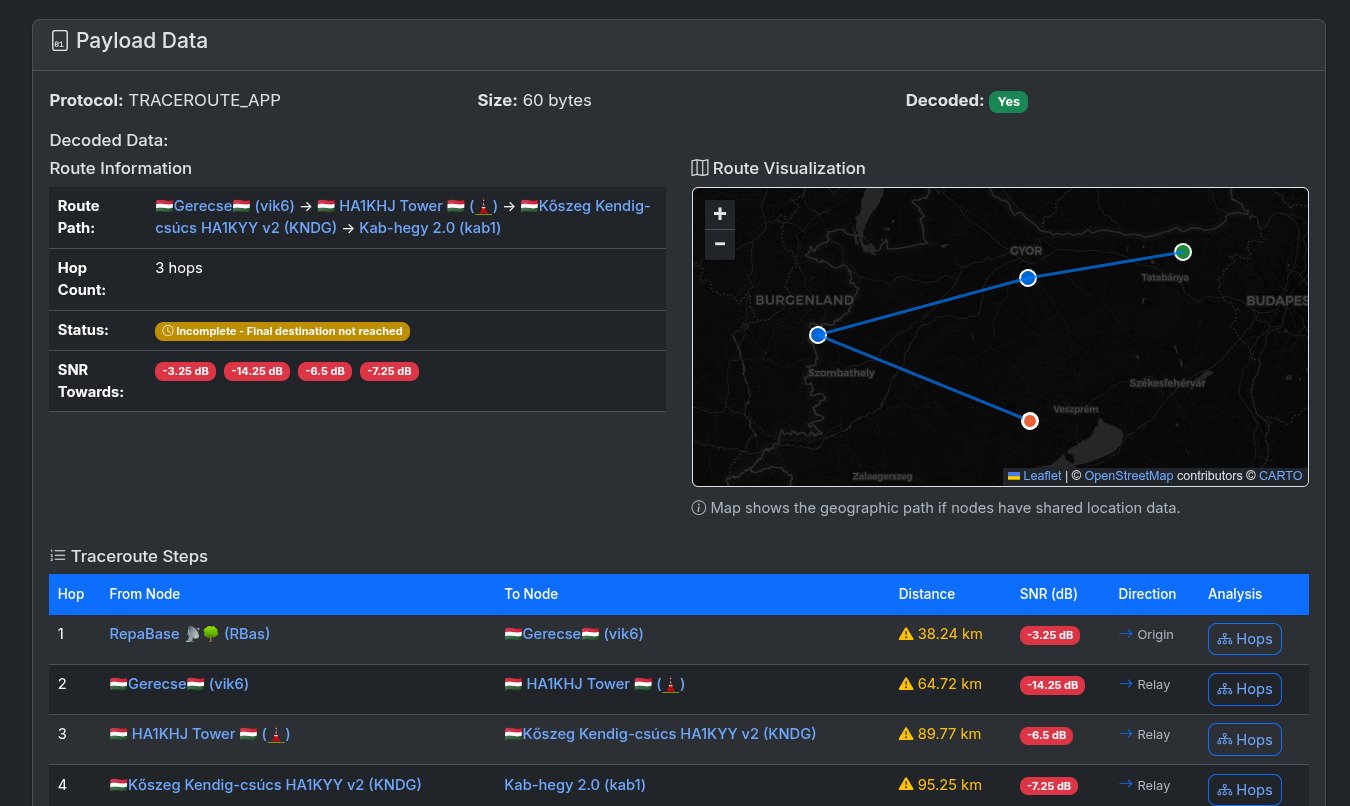Click the 38.24 km distance value

click(950, 634)
